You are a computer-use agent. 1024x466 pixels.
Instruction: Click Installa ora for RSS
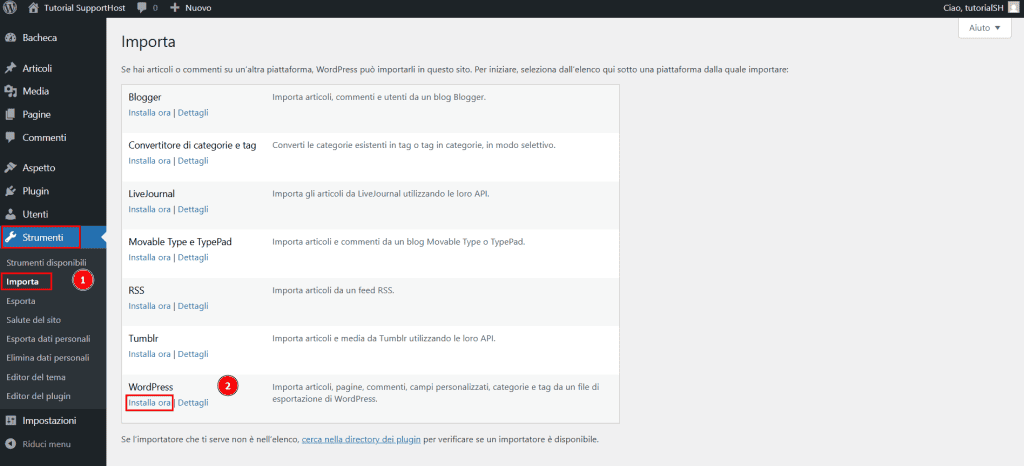click(x=150, y=305)
